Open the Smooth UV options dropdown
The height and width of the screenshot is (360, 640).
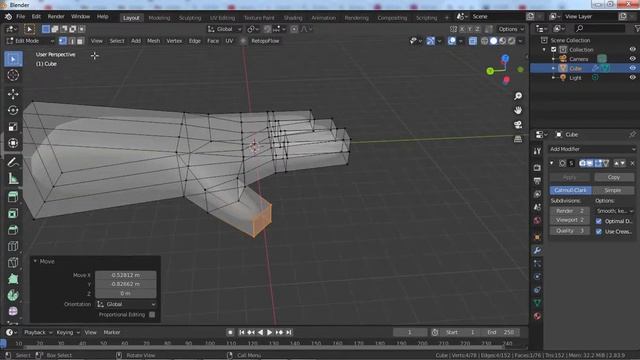615,211
